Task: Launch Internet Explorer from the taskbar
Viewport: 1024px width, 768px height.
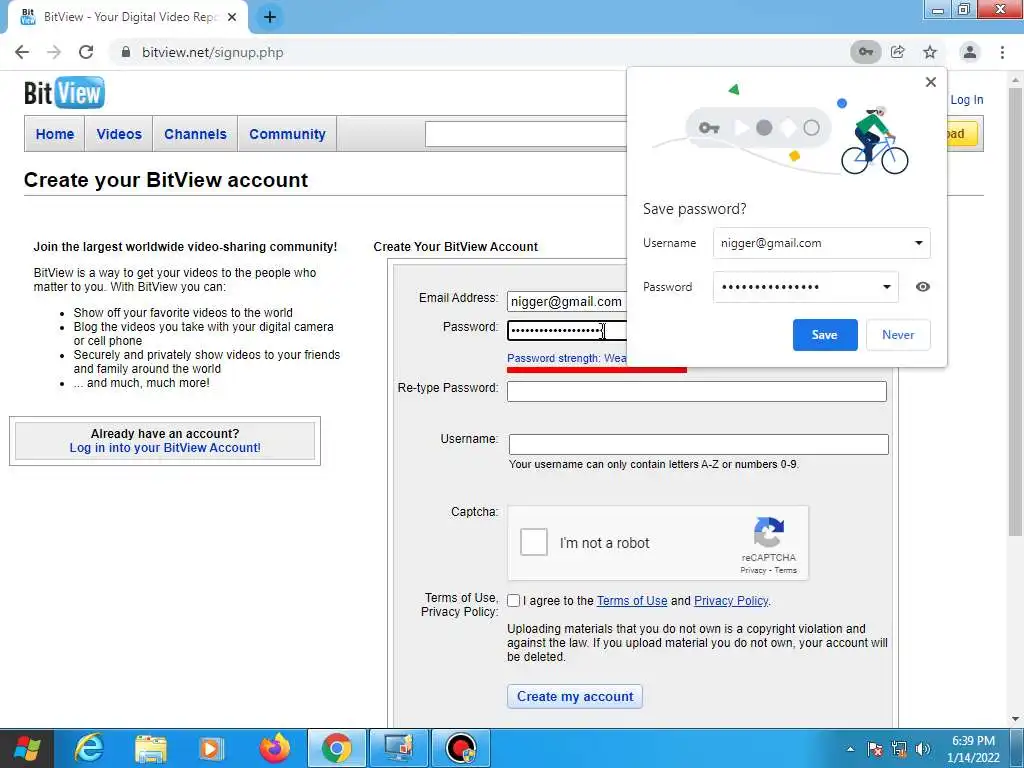Action: (x=89, y=748)
